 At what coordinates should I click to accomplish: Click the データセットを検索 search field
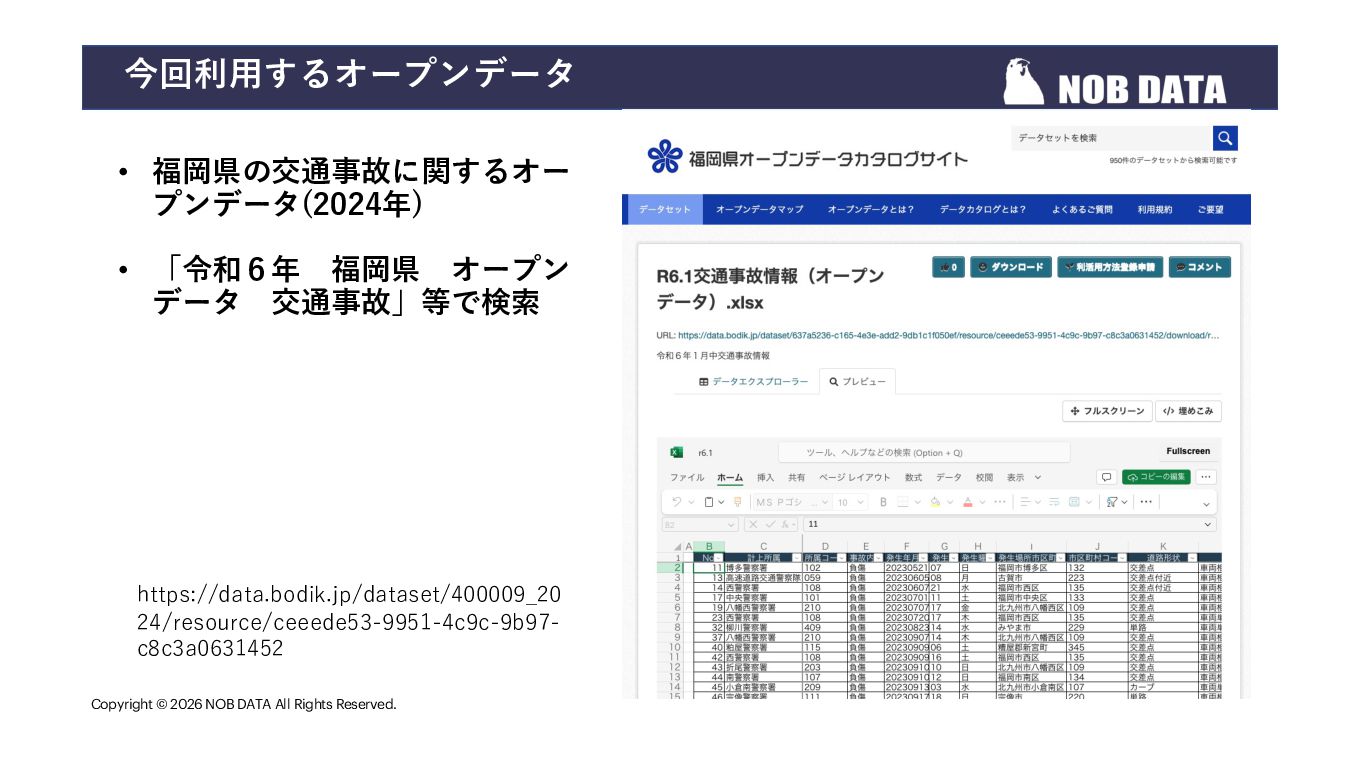tap(1111, 138)
